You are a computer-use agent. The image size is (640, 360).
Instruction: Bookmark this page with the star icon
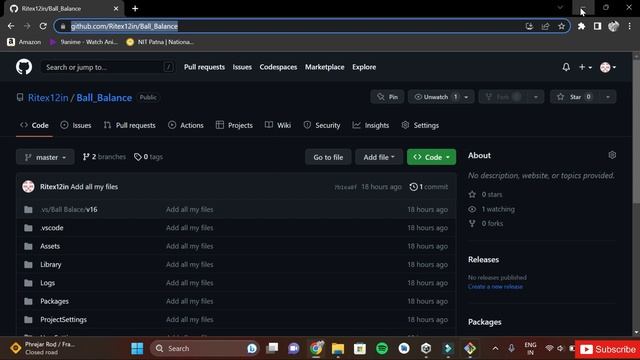(562, 26)
